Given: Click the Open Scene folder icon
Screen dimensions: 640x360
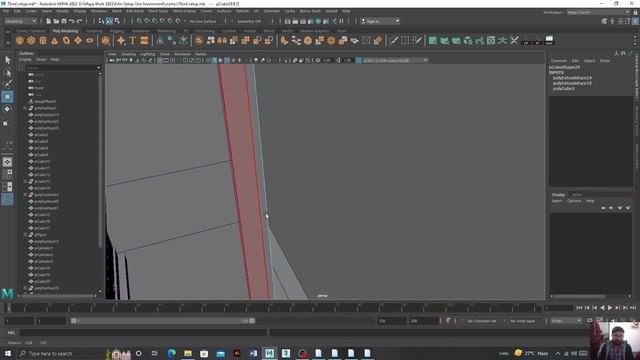Looking at the screenshot, I should point(56,21).
